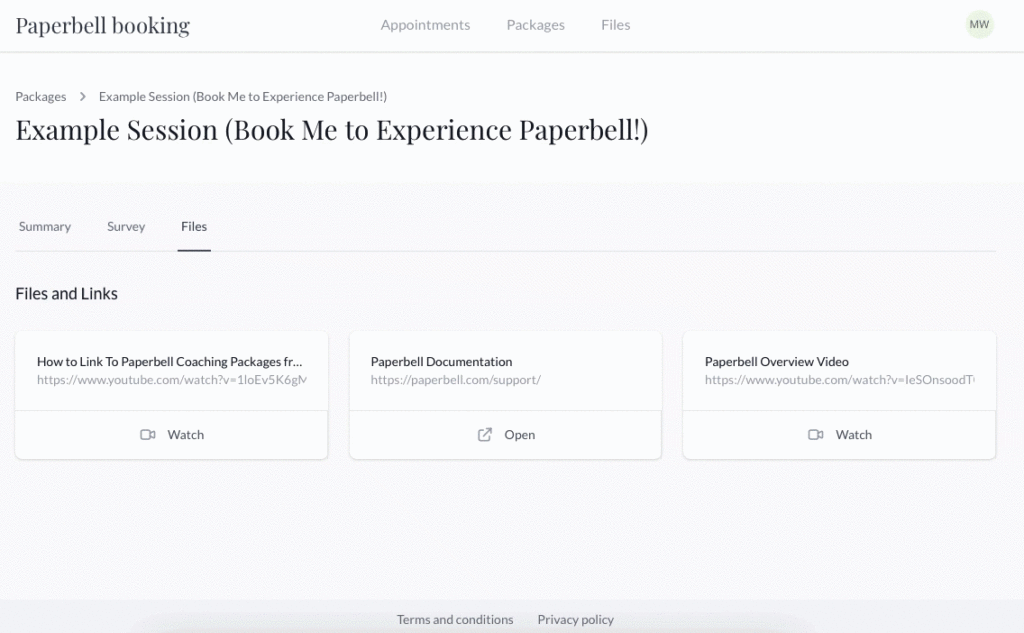Watch the Paperbell Overview Video
This screenshot has height=633, width=1024.
(840, 435)
